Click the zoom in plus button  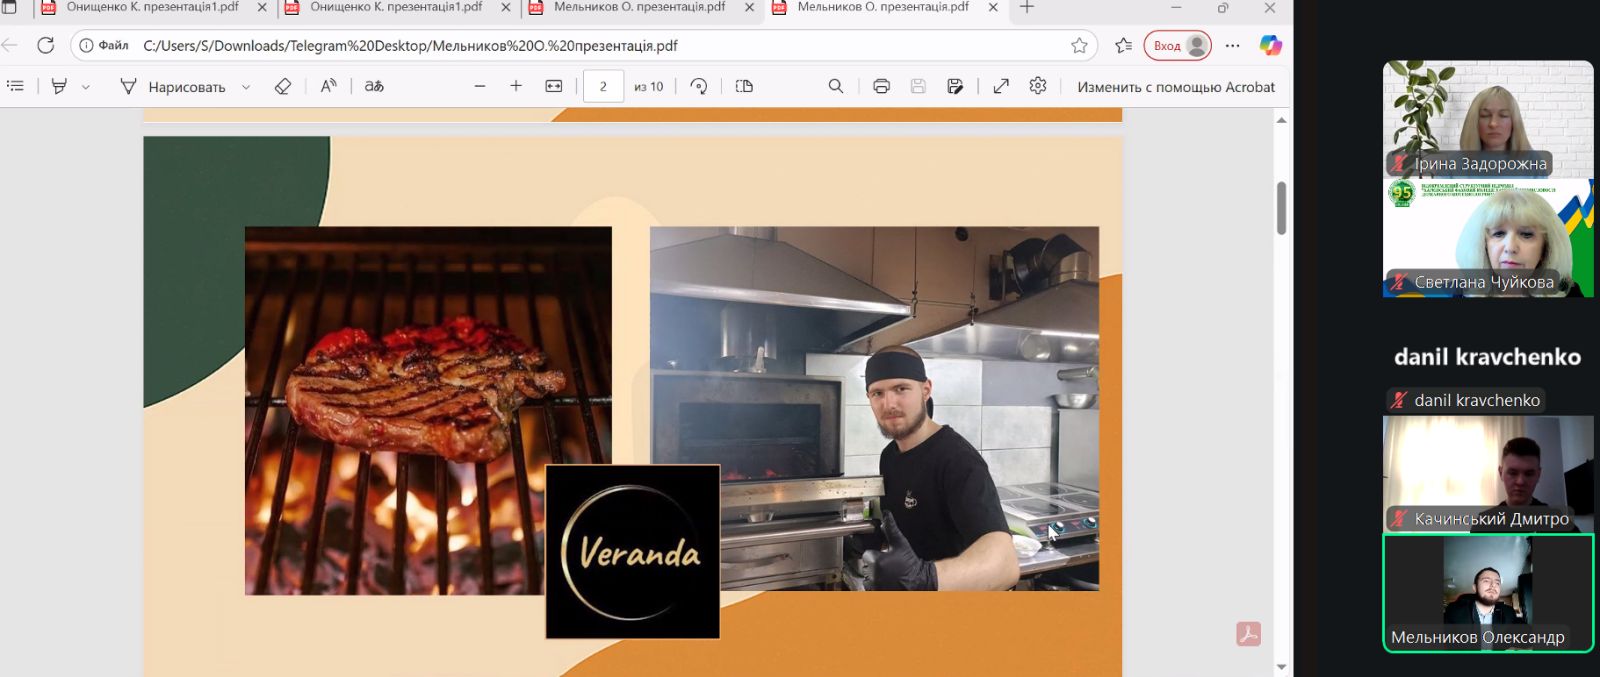516,86
